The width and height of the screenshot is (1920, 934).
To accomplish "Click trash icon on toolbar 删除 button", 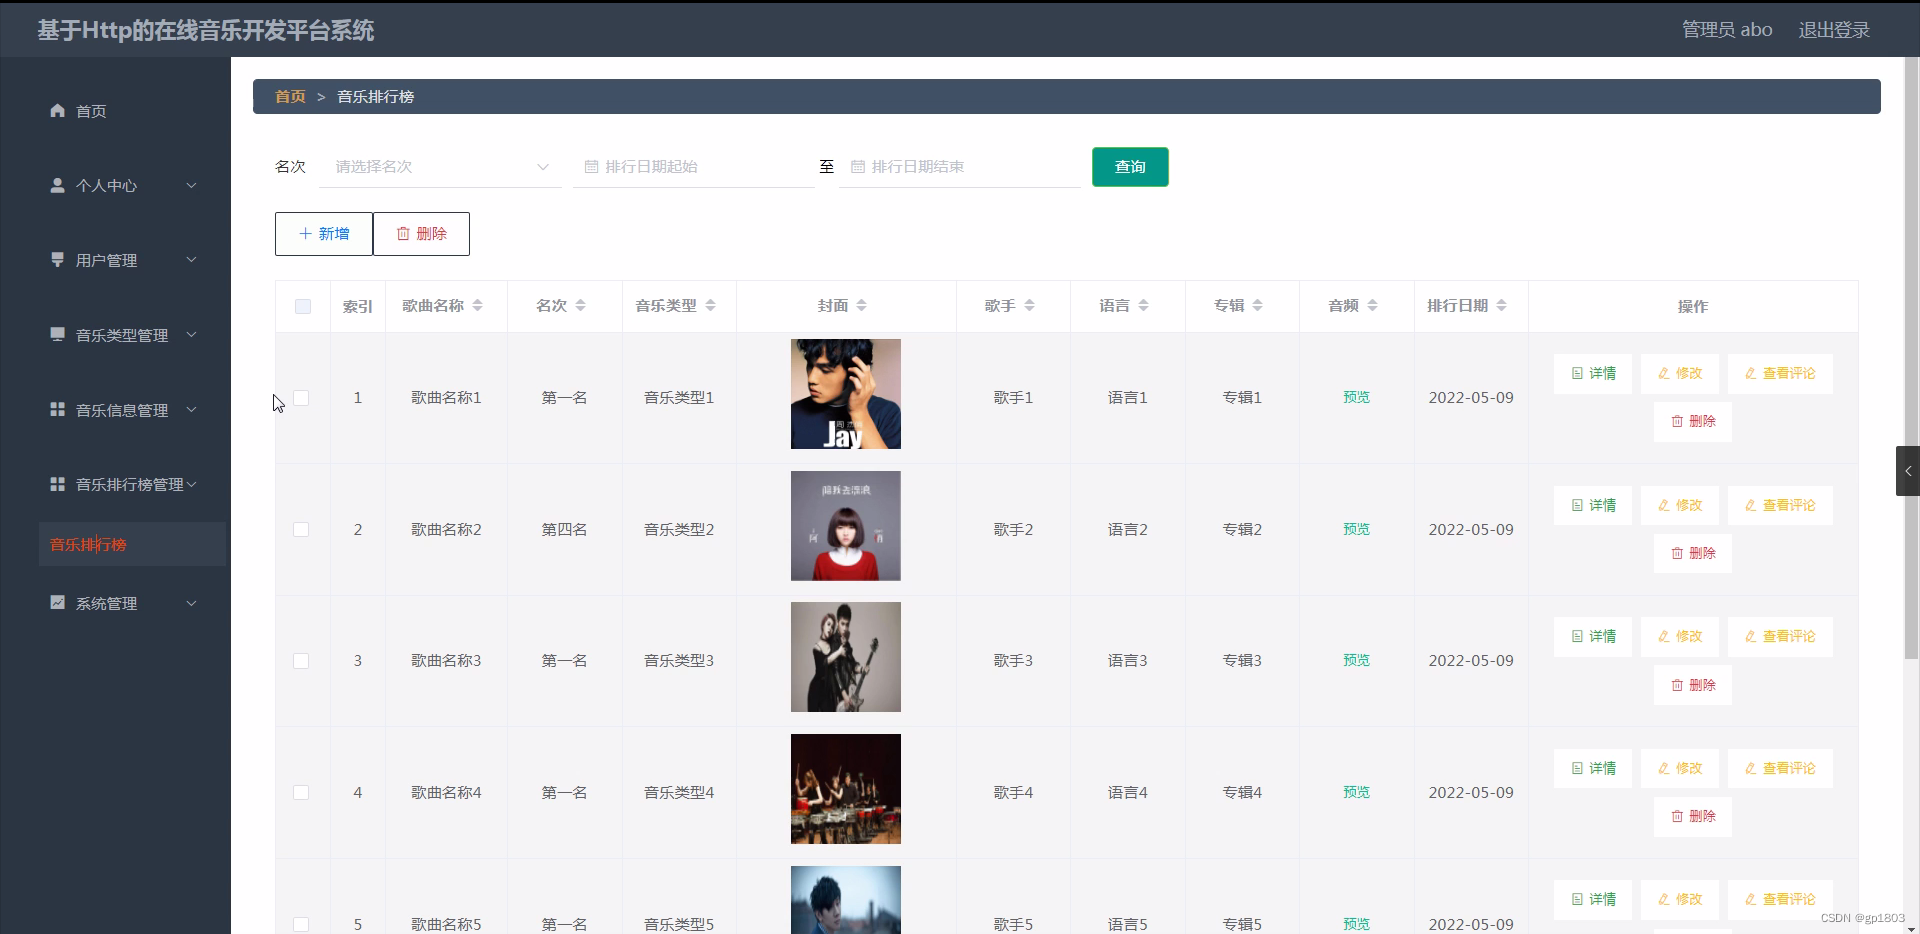I will click(403, 234).
